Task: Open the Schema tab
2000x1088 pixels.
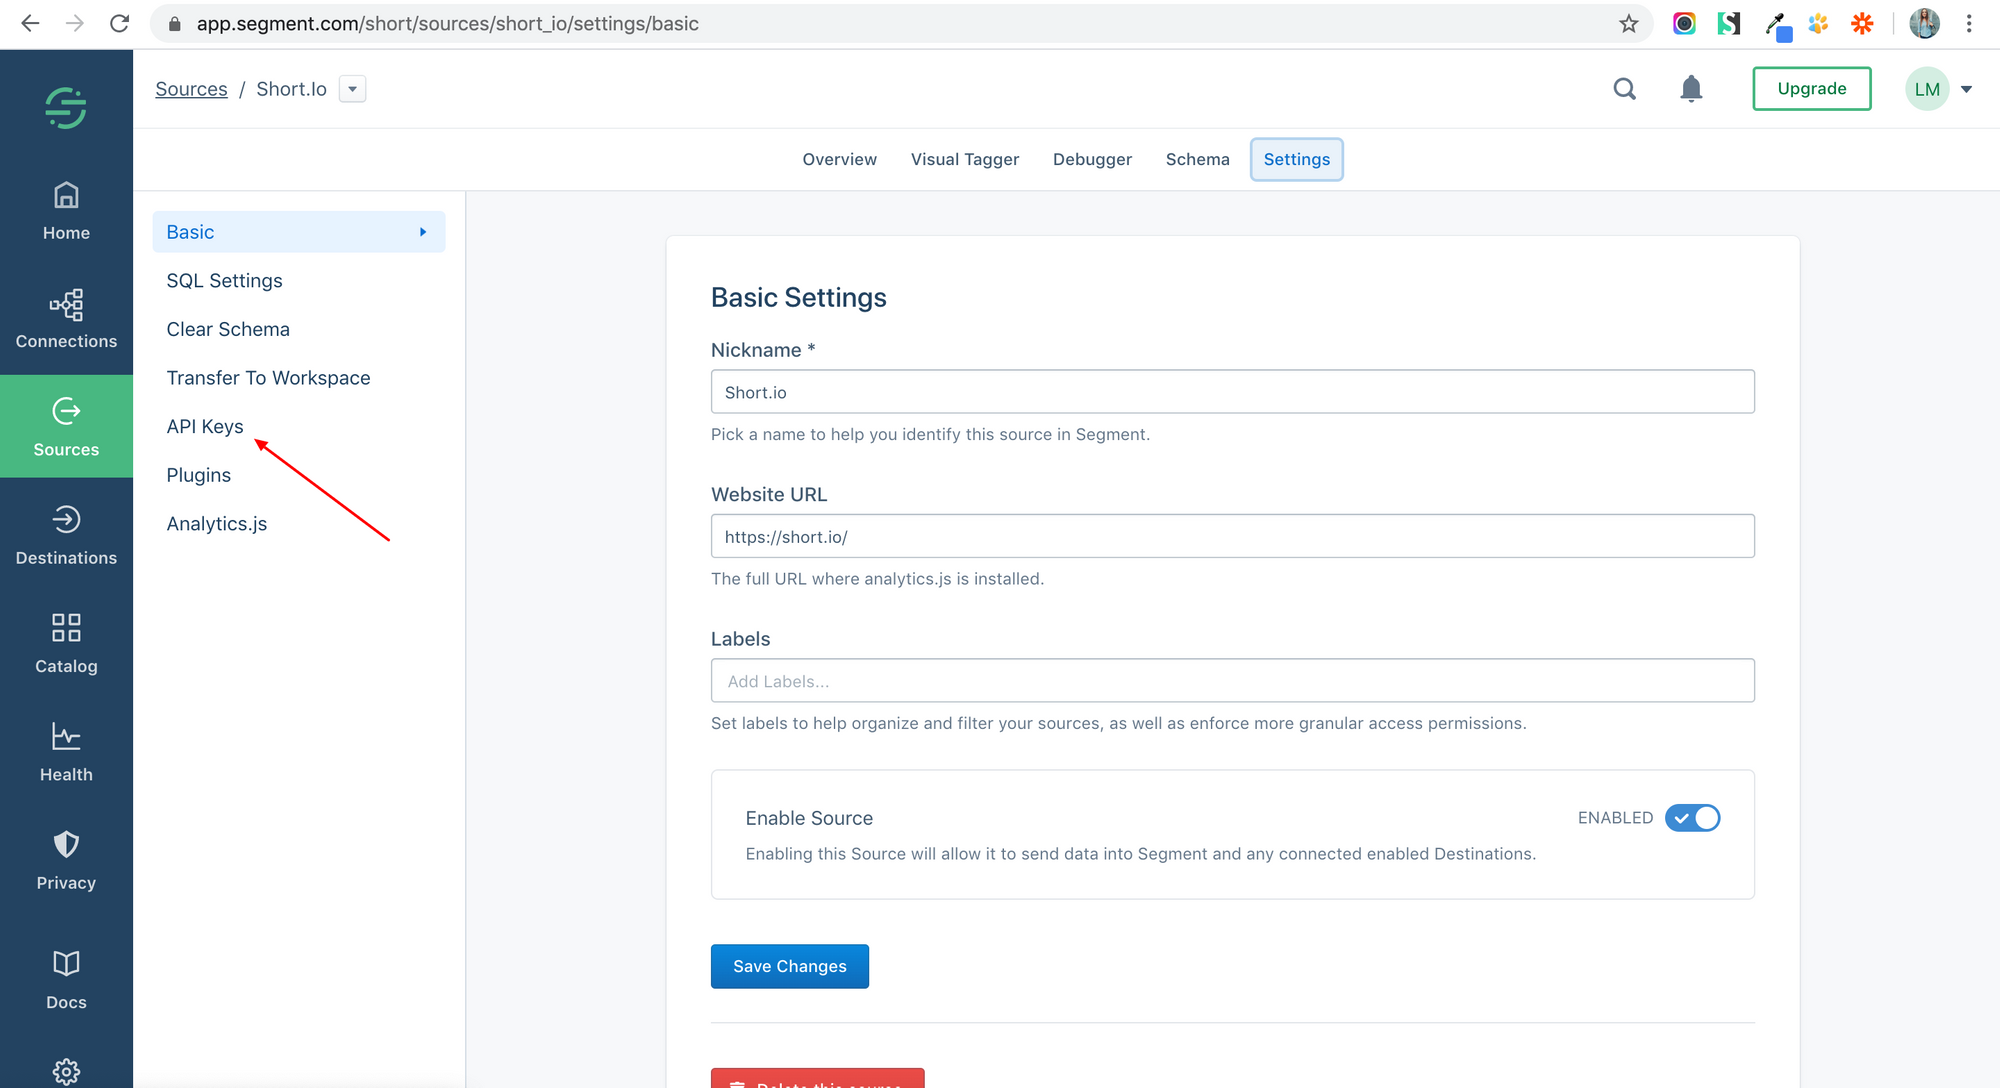Action: coord(1197,159)
